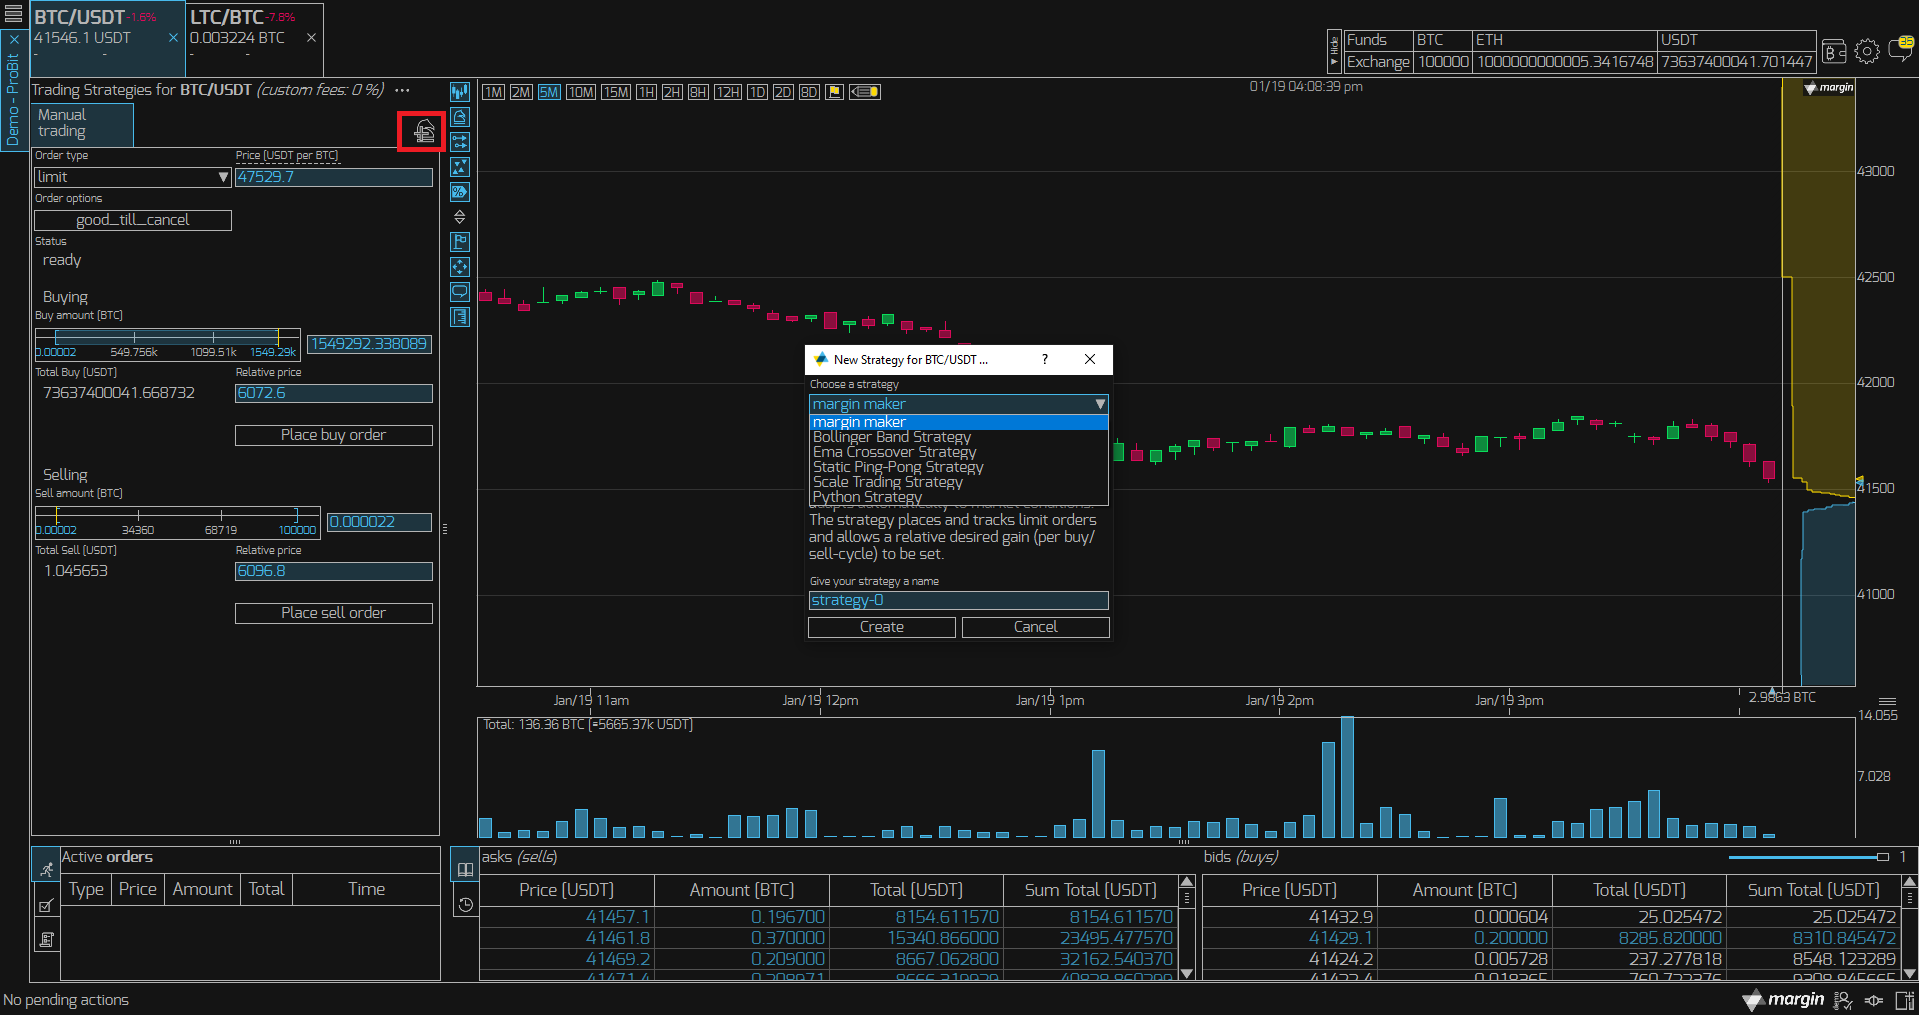The width and height of the screenshot is (1919, 1015).
Task: Open the hamburger menu at top left
Action: tap(14, 14)
